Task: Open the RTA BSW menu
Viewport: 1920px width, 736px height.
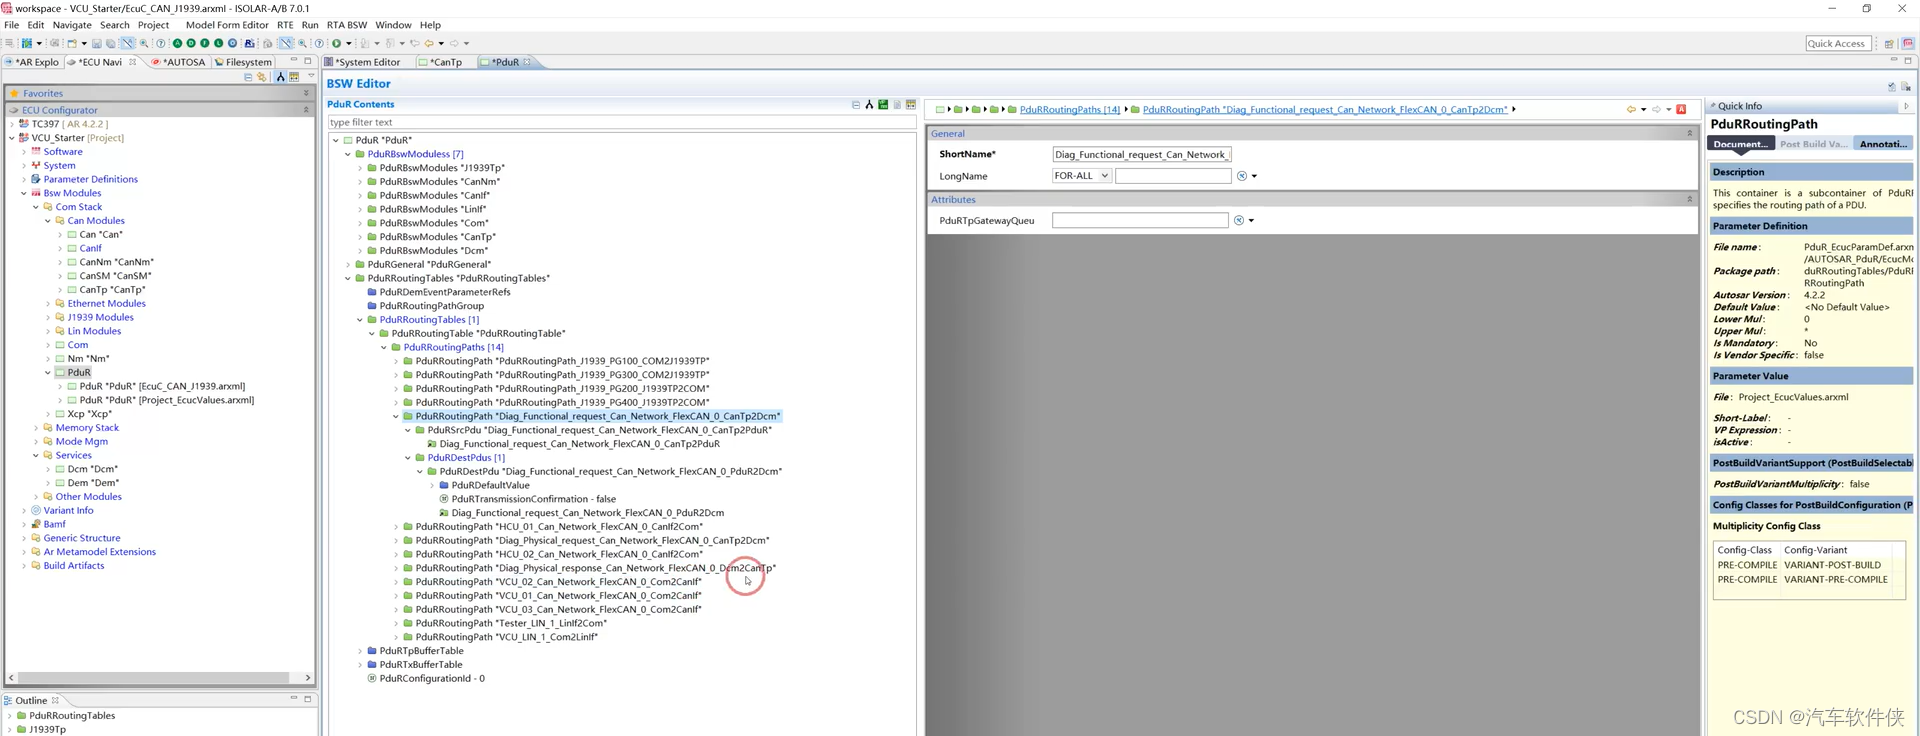Action: point(347,25)
